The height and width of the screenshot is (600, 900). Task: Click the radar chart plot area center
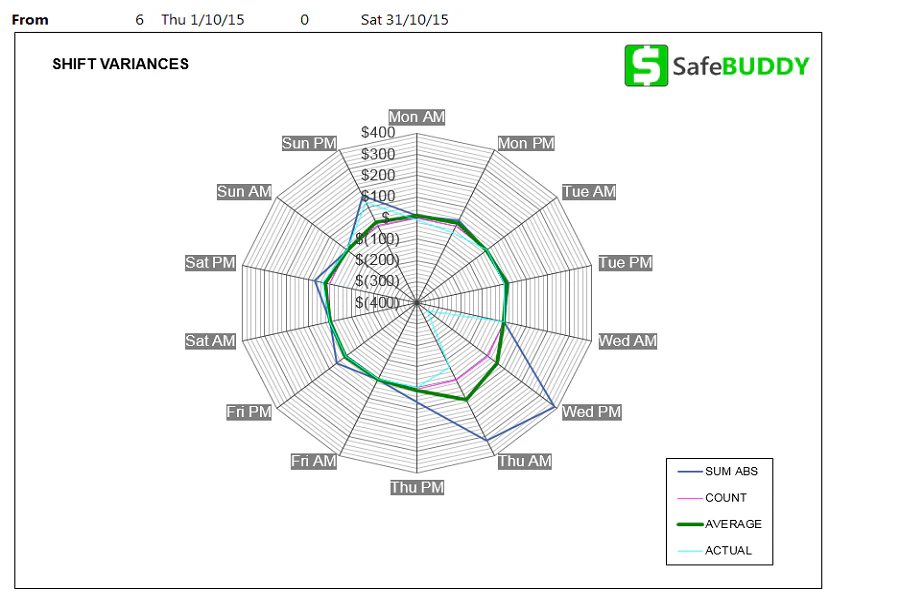pyautogui.click(x=416, y=301)
